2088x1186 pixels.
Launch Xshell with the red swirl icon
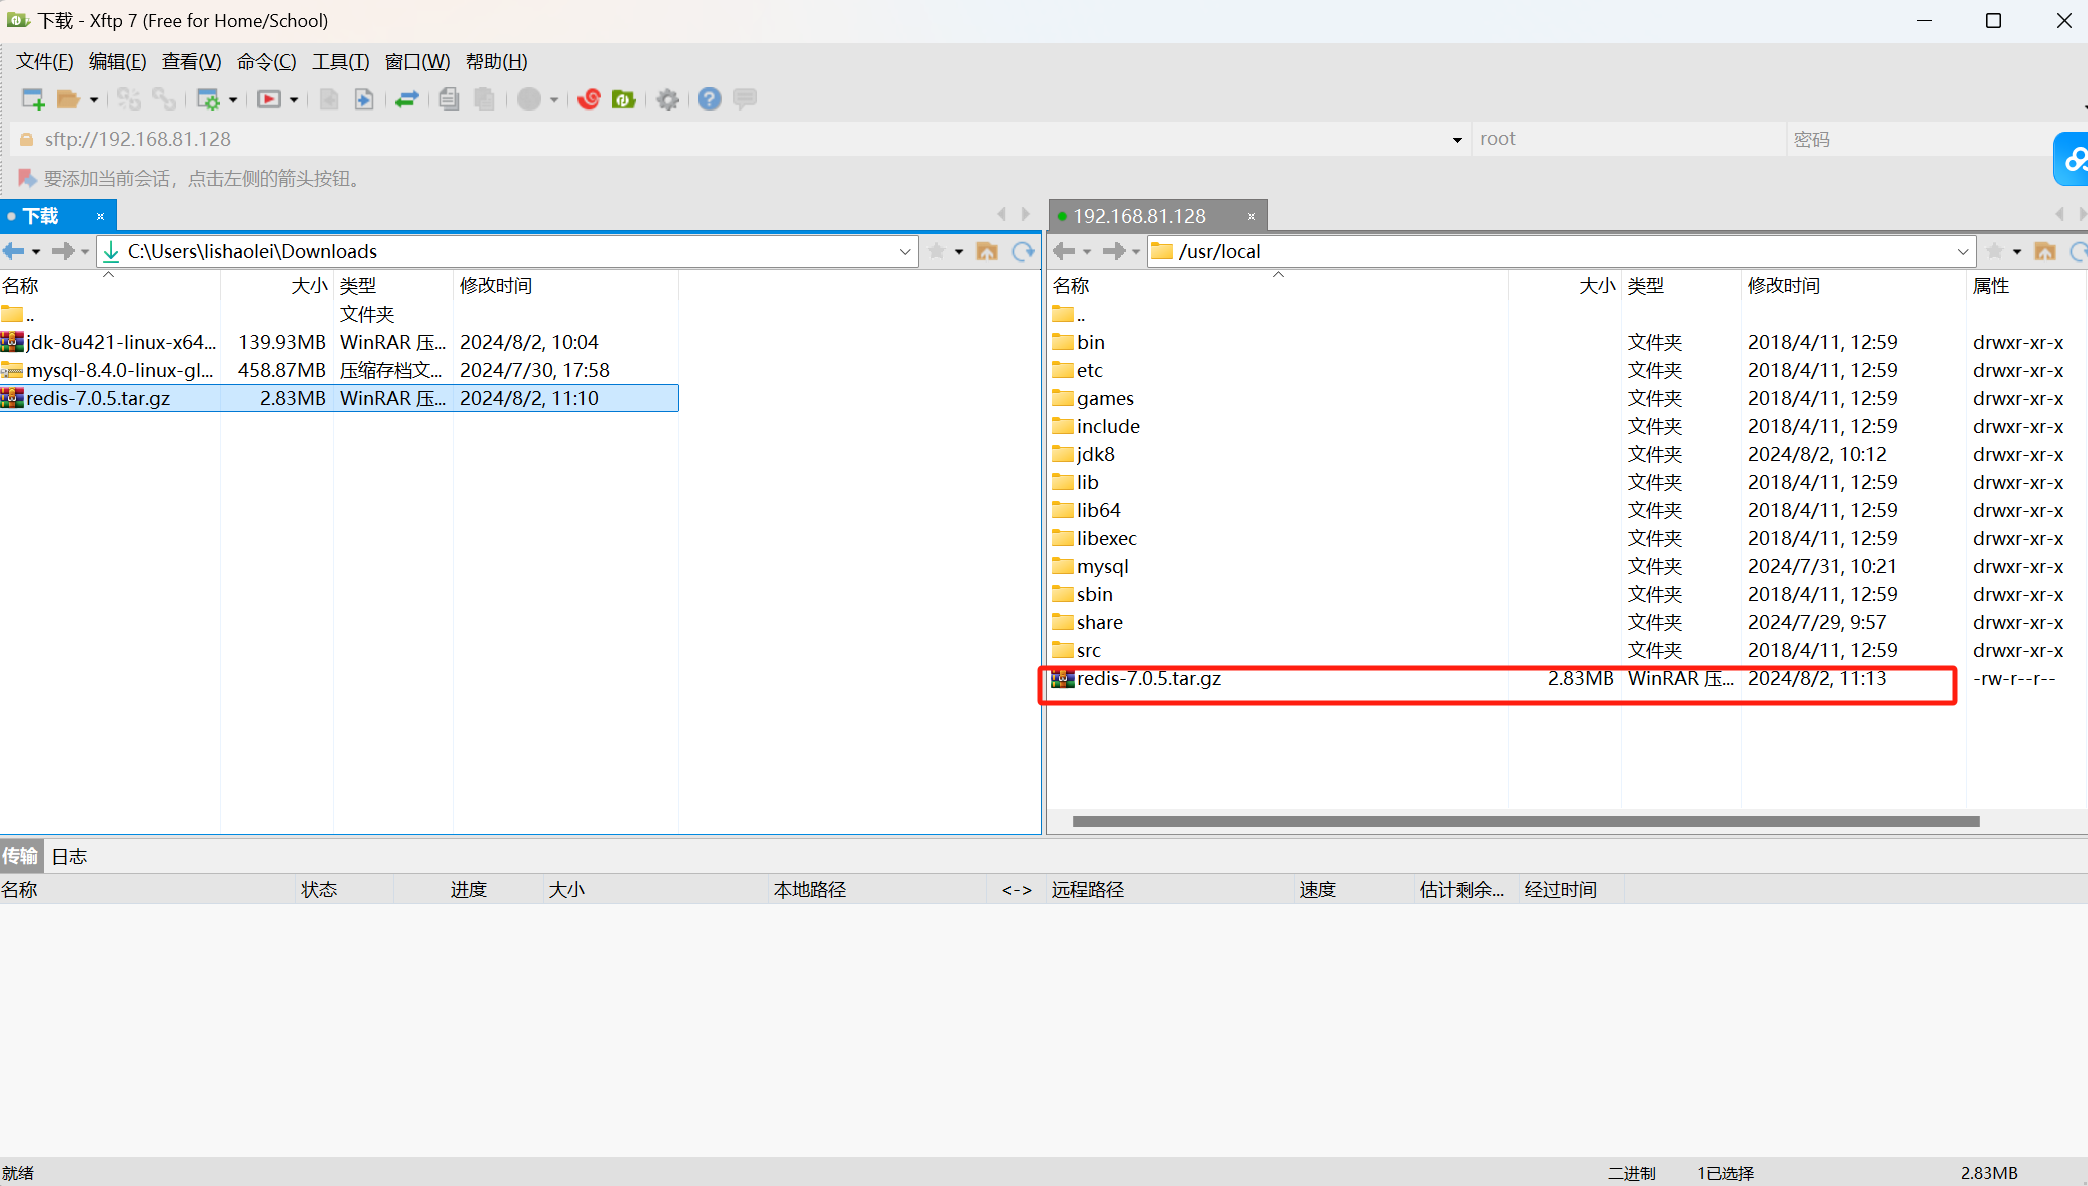589,99
